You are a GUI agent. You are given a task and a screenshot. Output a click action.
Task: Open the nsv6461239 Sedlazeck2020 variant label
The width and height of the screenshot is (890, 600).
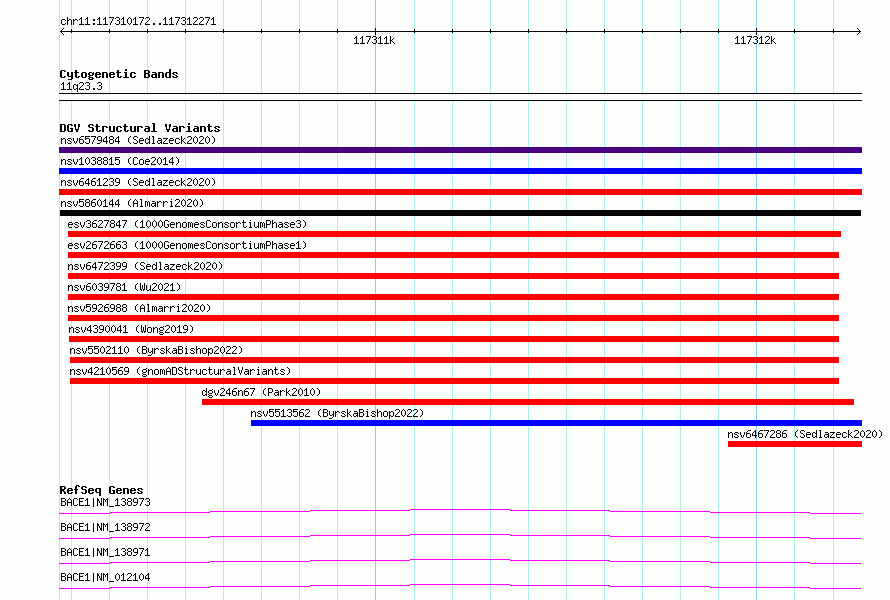(x=138, y=182)
